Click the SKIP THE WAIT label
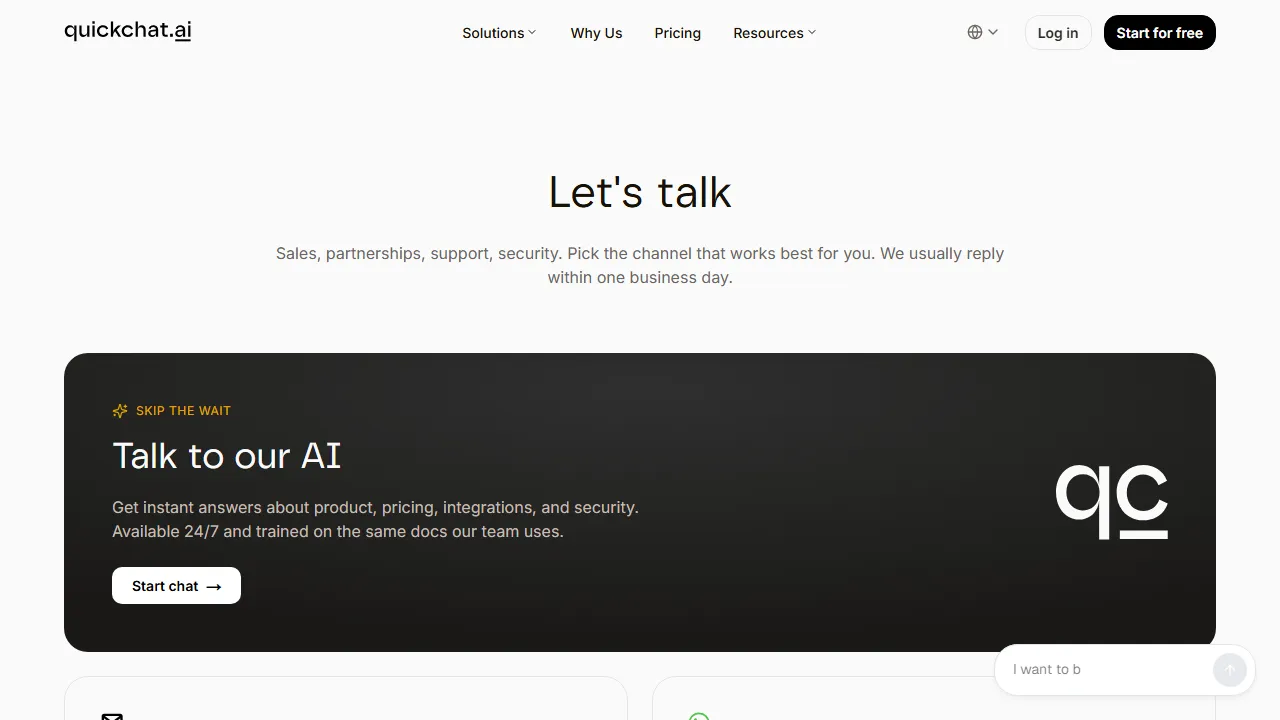Image resolution: width=1280 pixels, height=720 pixels. pos(183,411)
